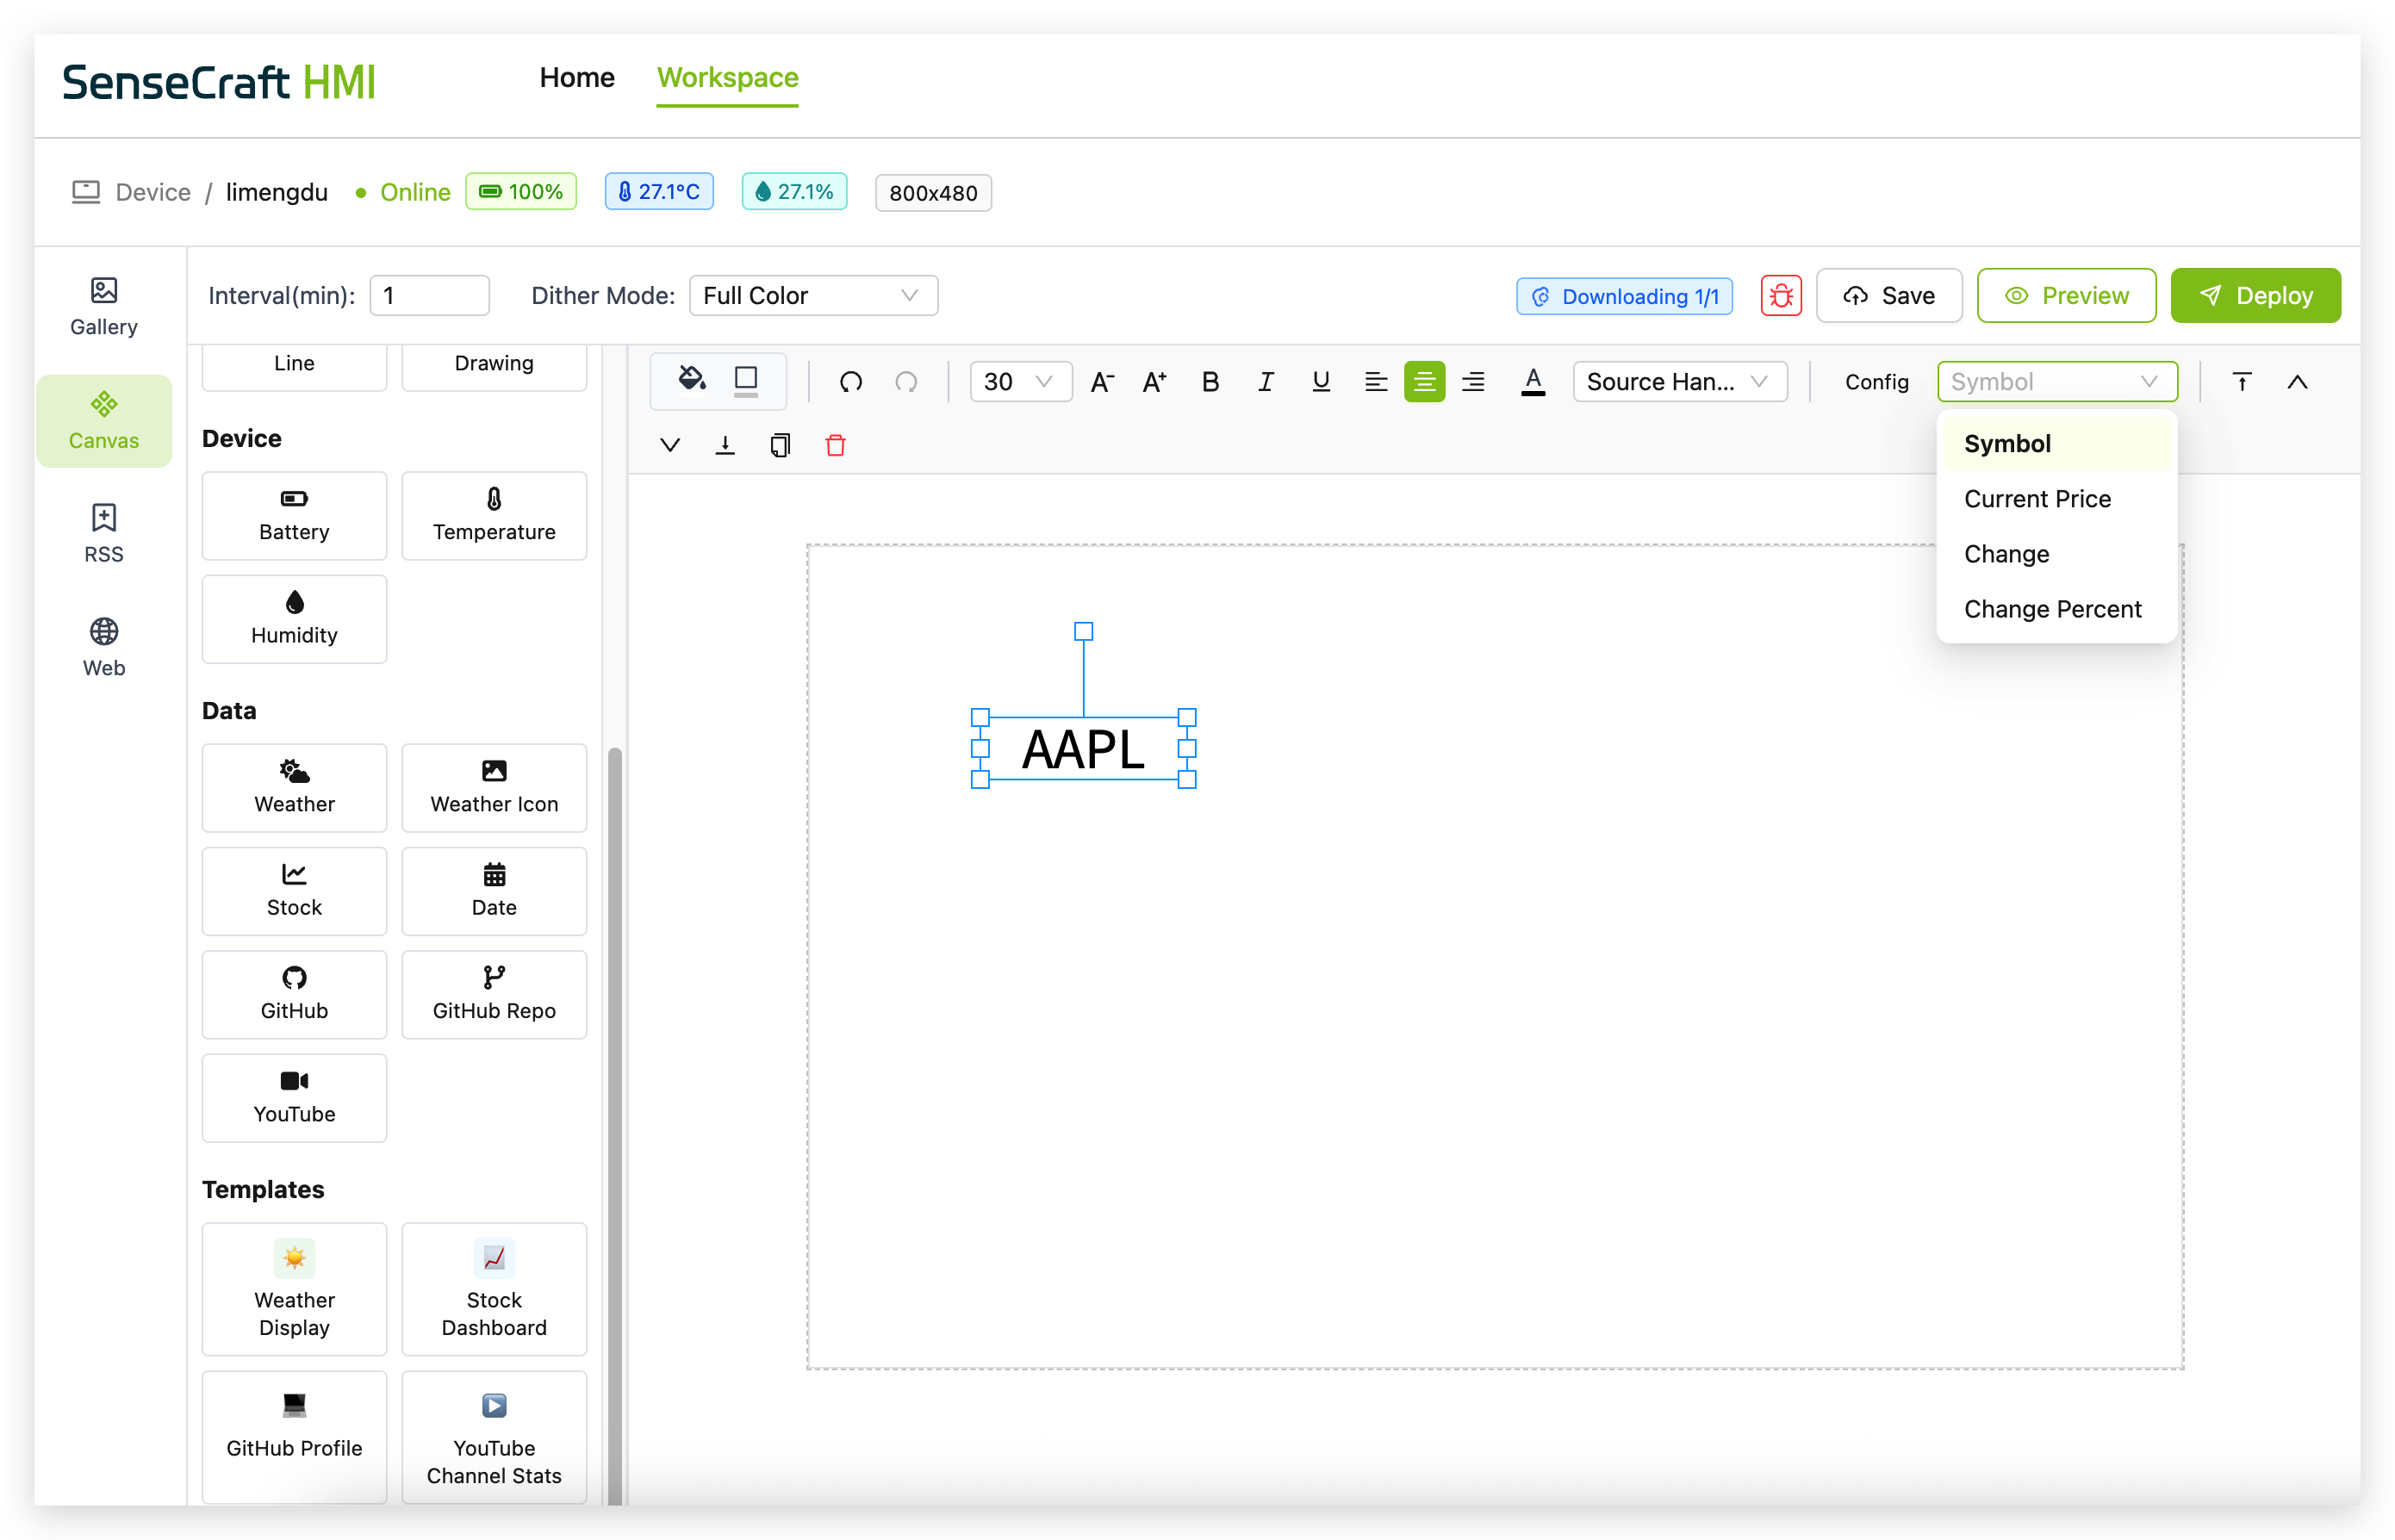Deploy the design to device
Viewport: 2395px width, 1540px height.
2255,295
